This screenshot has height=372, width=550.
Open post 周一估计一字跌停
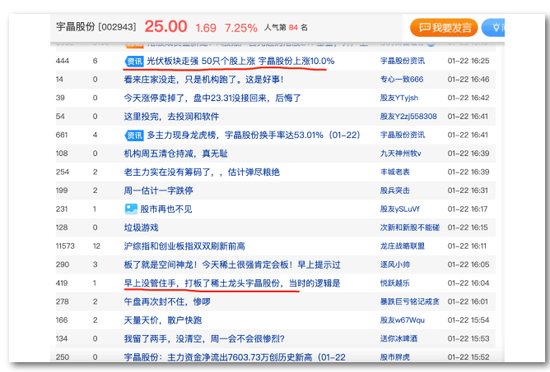pos(158,191)
